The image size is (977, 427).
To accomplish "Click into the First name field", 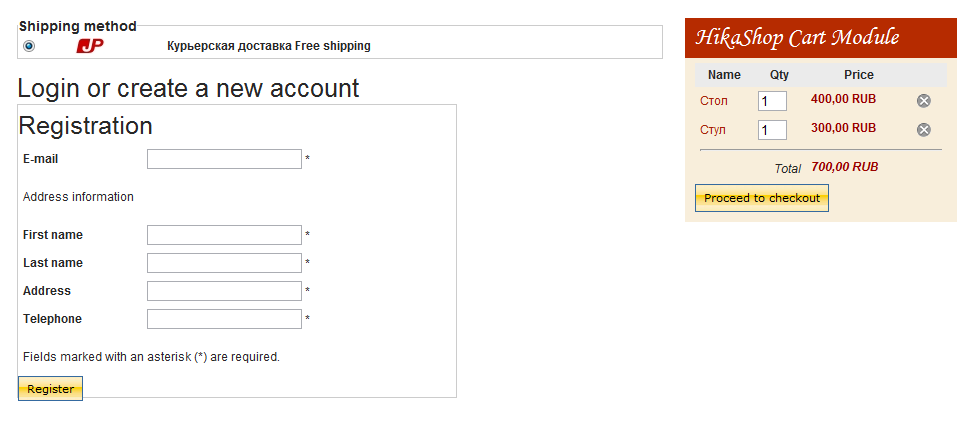I will (224, 235).
